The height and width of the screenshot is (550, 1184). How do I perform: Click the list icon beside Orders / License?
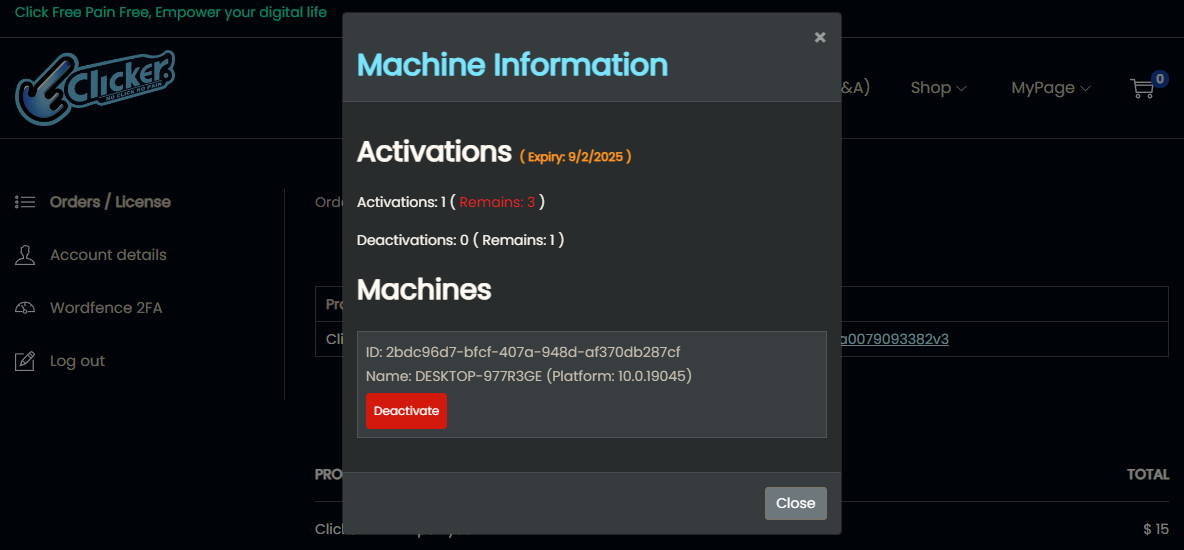click(x=25, y=202)
